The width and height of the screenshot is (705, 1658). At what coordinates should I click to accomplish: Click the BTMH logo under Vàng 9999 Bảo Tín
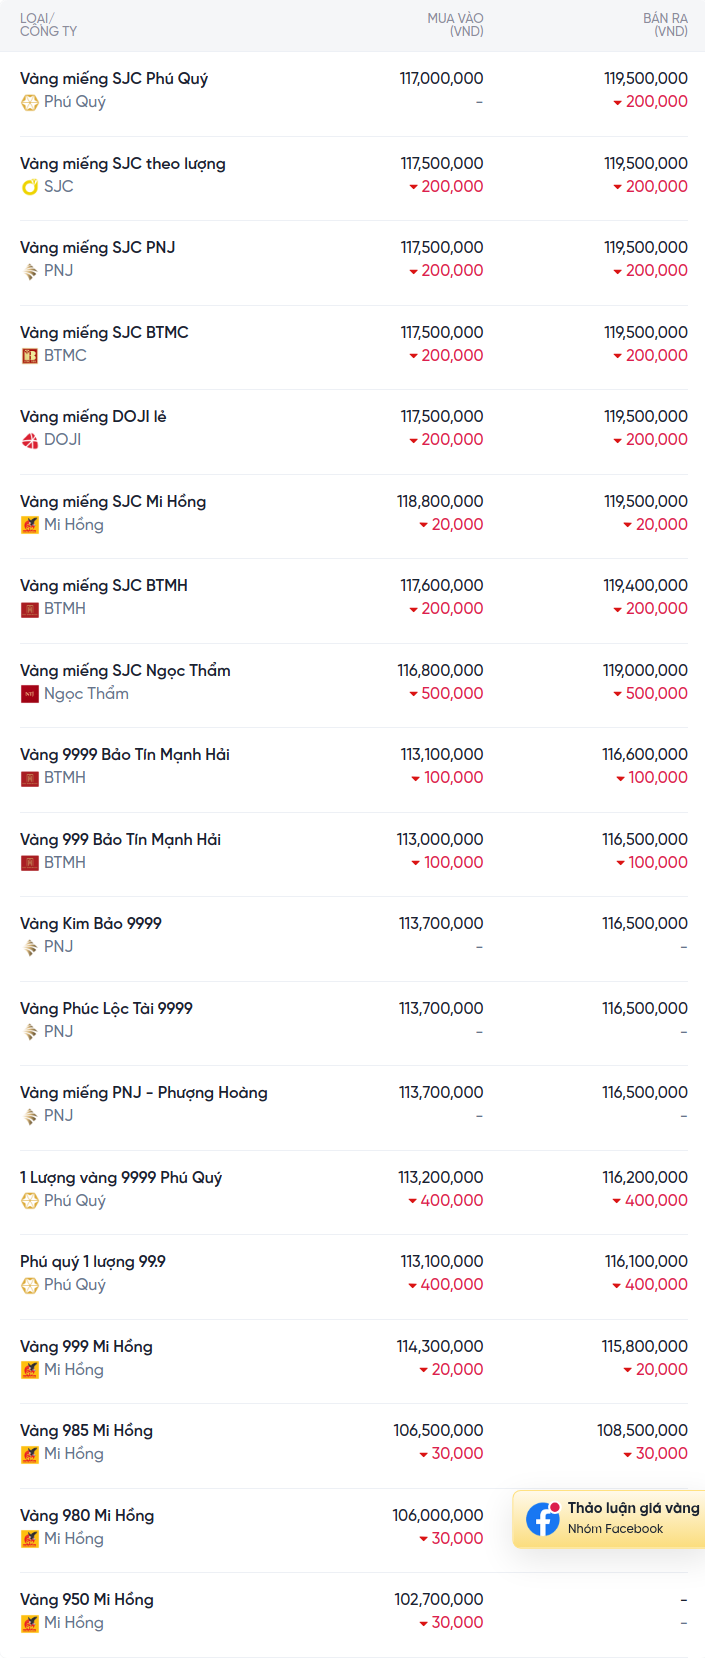click(30, 778)
